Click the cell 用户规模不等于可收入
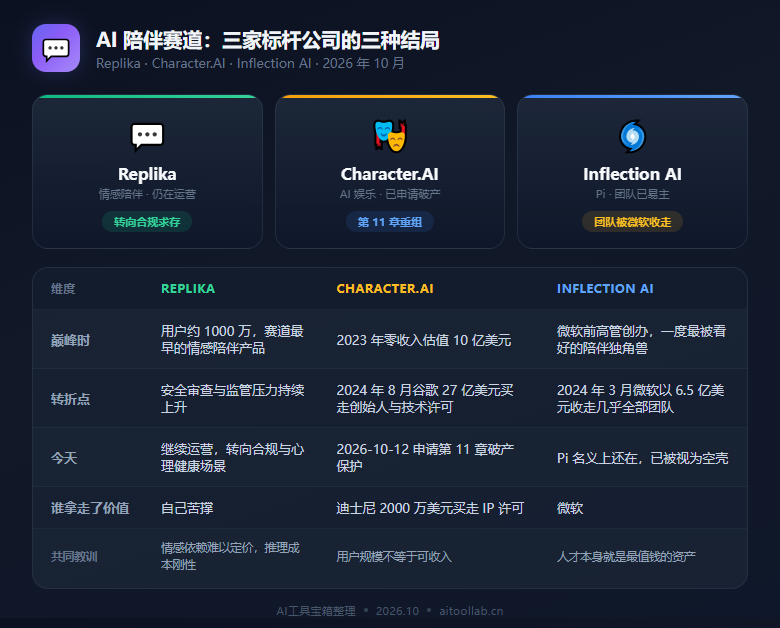The width and height of the screenshot is (780, 628). 394,556
